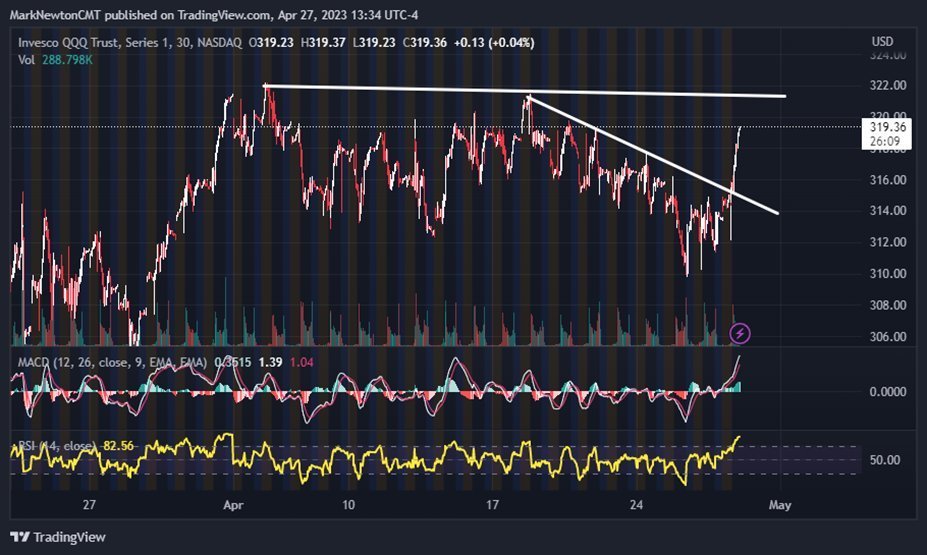This screenshot has width=927, height=555.
Task: Click the 310.00 price axis label
Action: [887, 273]
